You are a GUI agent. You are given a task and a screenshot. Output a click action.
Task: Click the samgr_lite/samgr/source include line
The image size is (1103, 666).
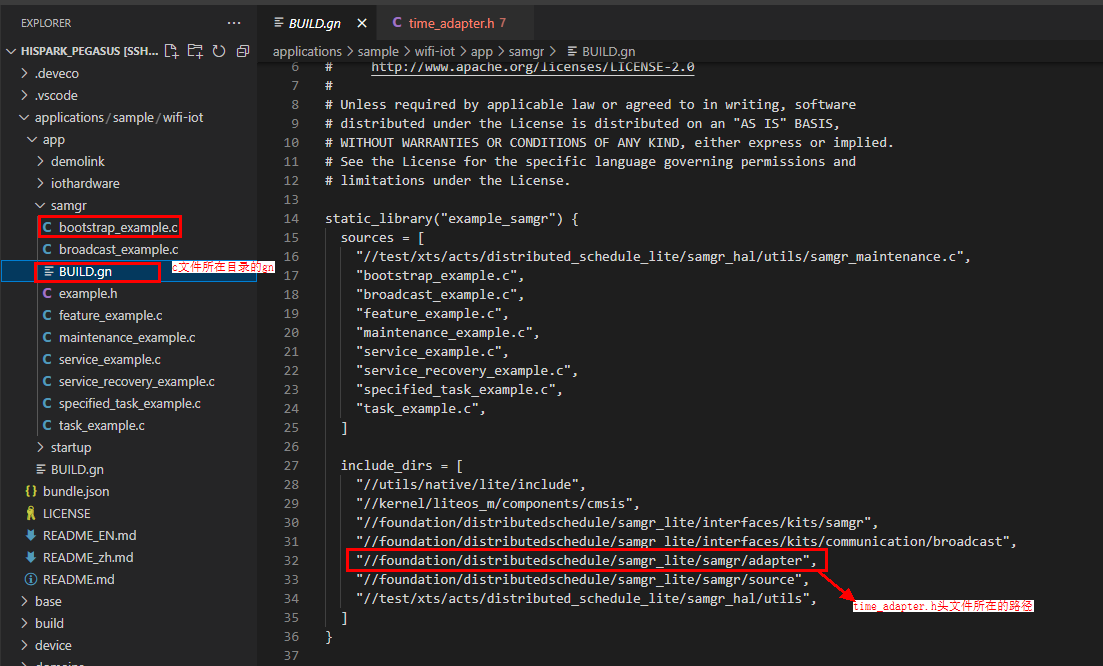click(x=582, y=579)
